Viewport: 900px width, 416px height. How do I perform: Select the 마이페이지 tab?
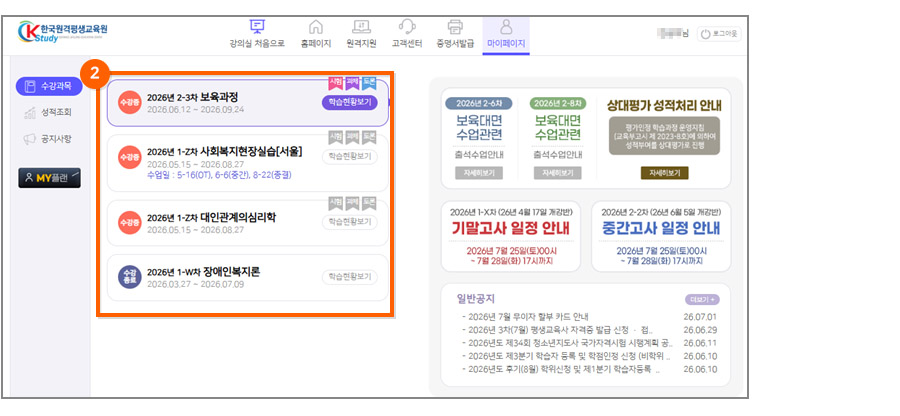coord(506,34)
